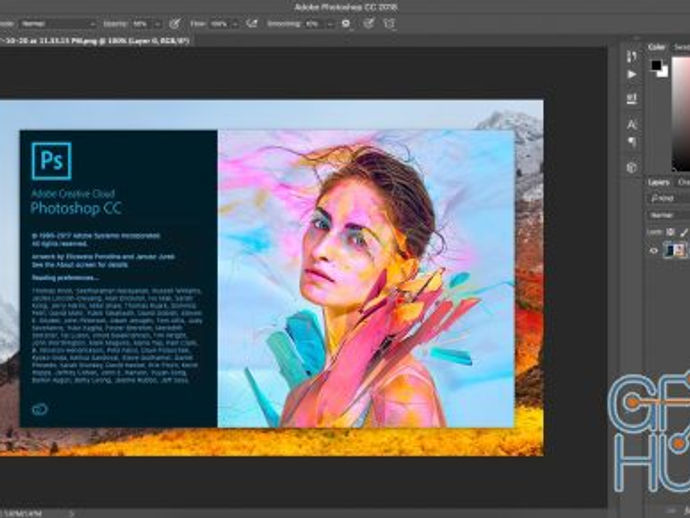Viewport: 690px width, 518px height.
Task: Click the Opacity percentage field in options bar
Action: point(141,24)
